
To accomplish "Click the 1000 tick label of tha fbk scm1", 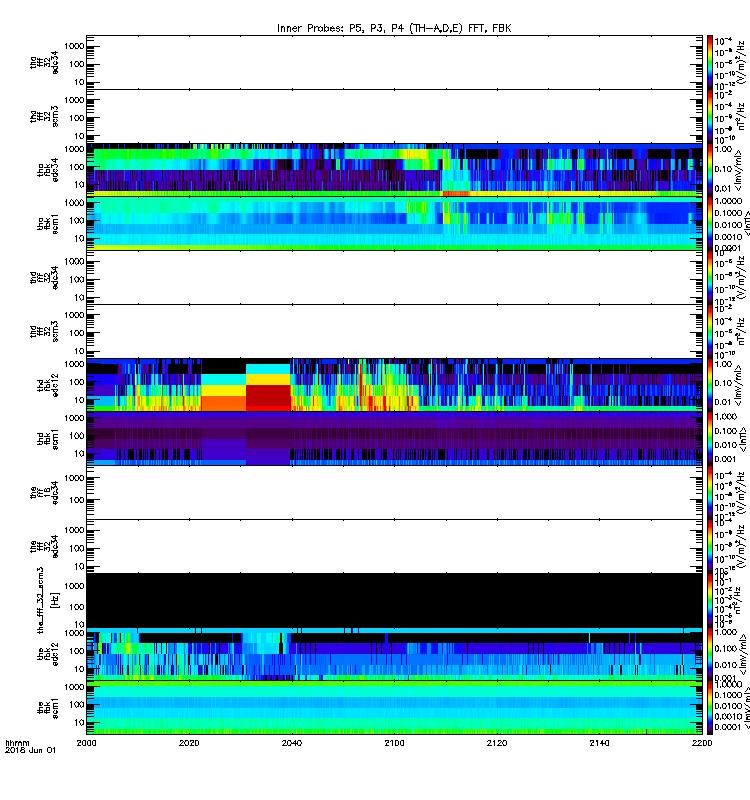I will [74, 203].
